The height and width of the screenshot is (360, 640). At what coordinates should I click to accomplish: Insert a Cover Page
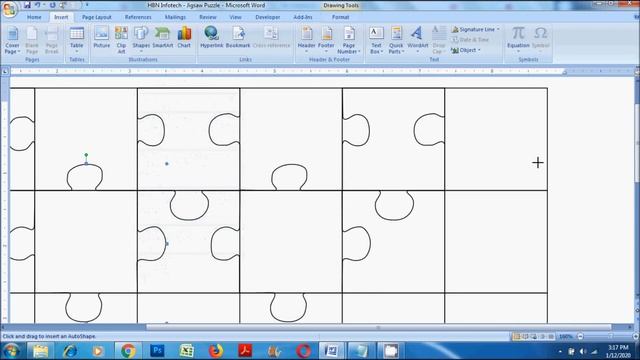coord(12,40)
